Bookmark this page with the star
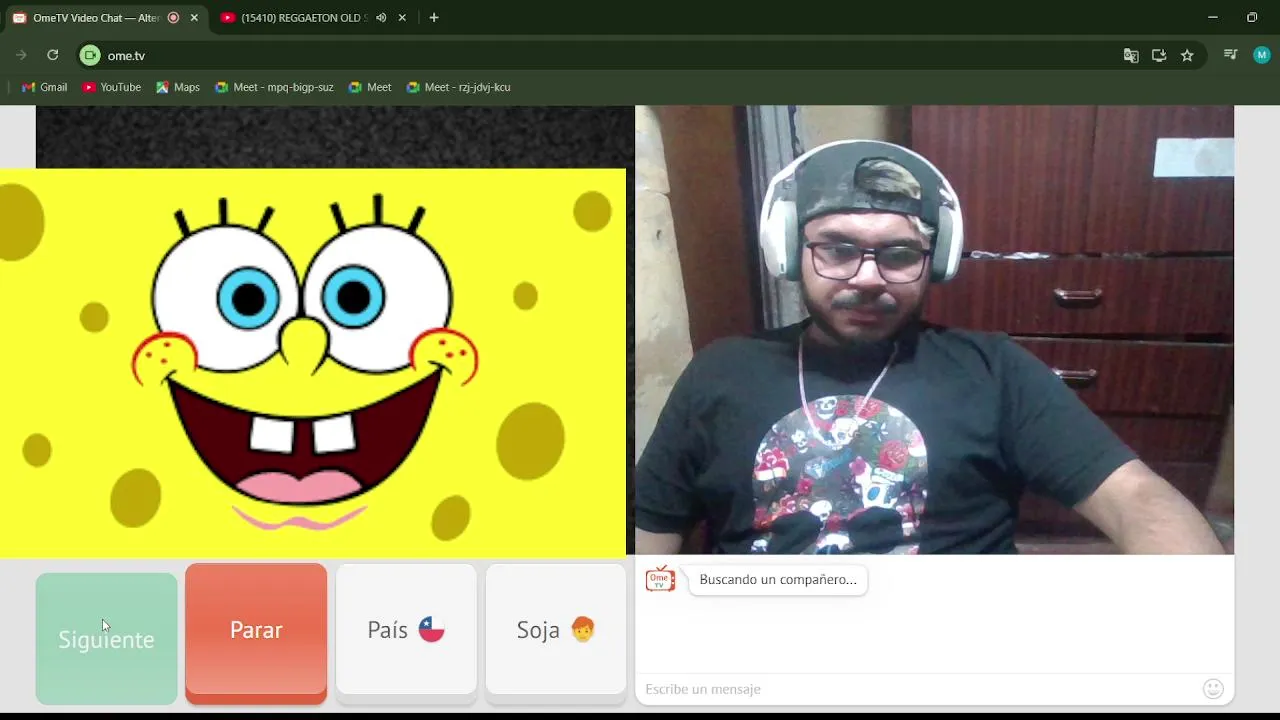Viewport: 1280px width, 720px height. [1187, 56]
